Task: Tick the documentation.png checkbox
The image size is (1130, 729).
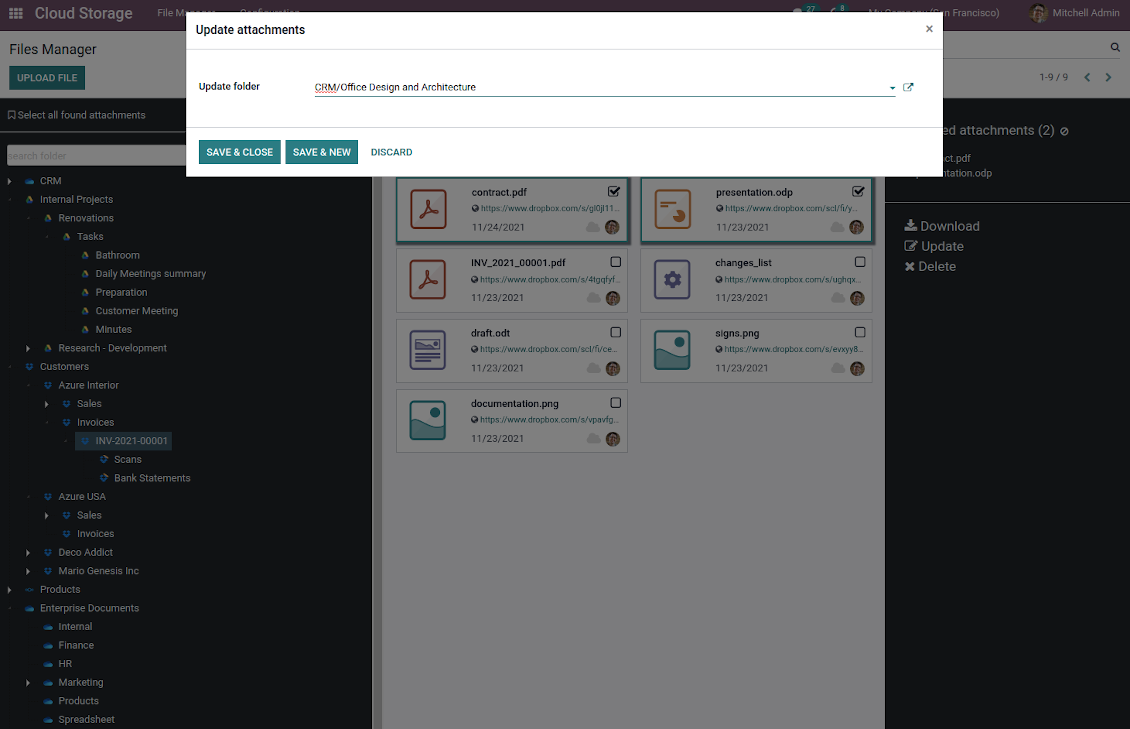Action: pyautogui.click(x=615, y=403)
